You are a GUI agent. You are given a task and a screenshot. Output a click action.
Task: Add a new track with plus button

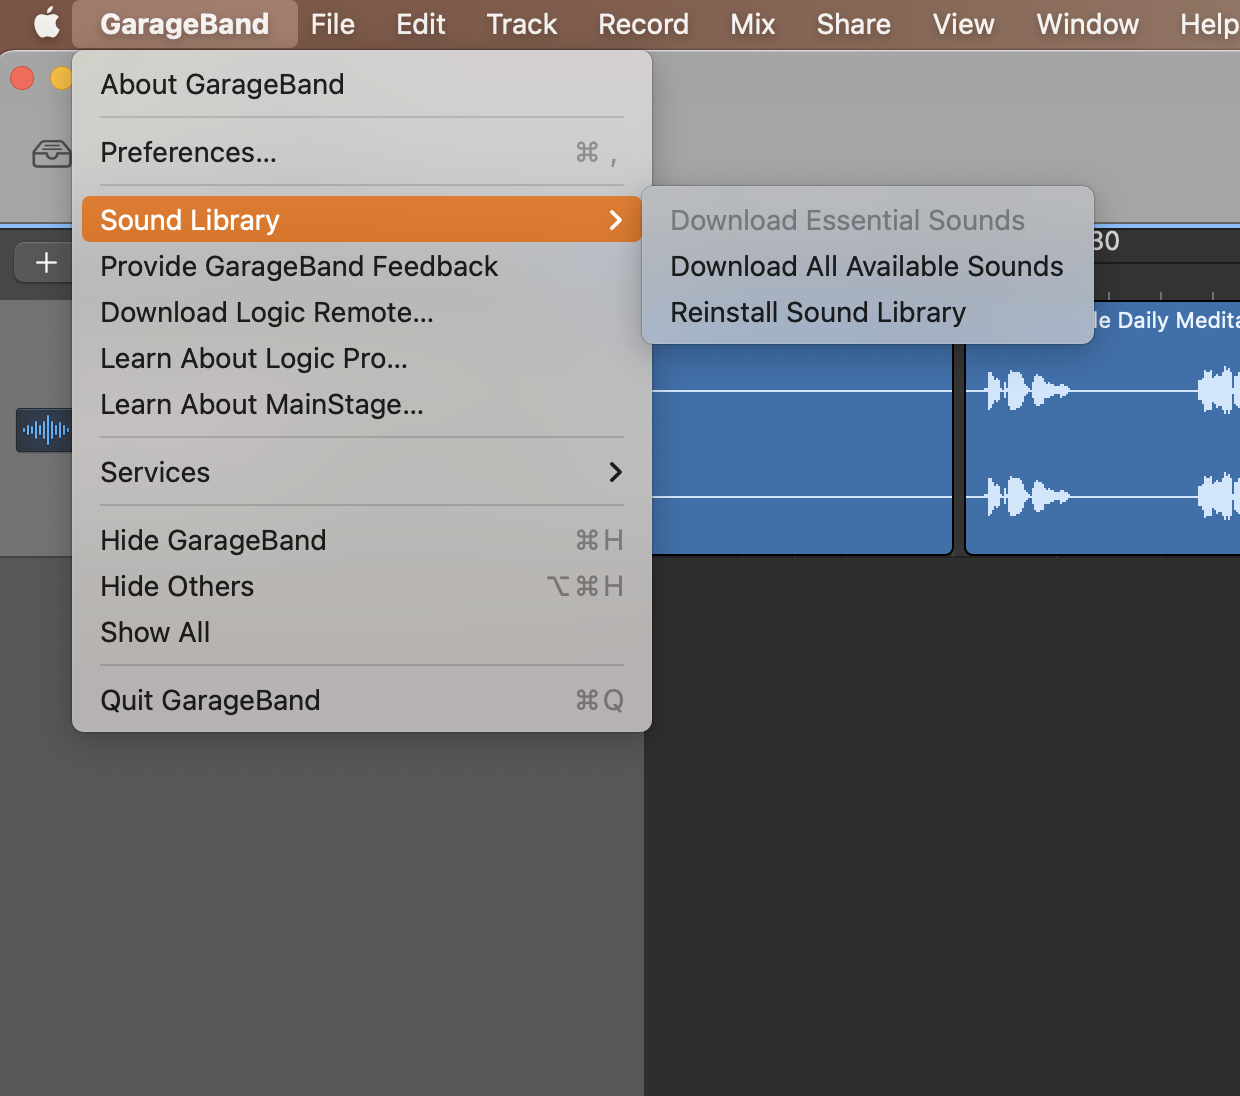pos(46,263)
